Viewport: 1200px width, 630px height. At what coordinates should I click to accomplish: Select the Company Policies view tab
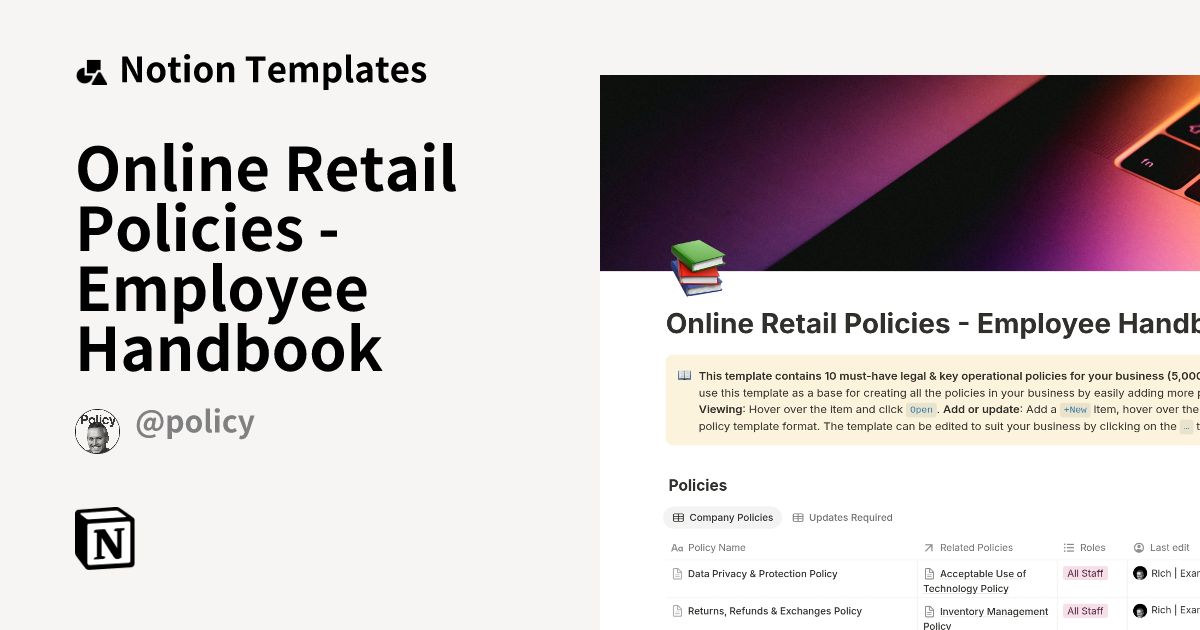click(722, 517)
